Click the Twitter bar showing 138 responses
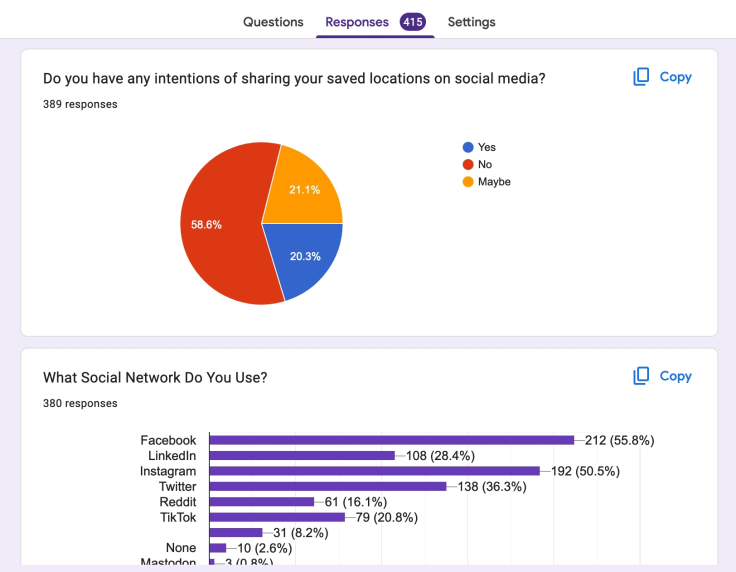This screenshot has height=572, width=736. coord(328,487)
